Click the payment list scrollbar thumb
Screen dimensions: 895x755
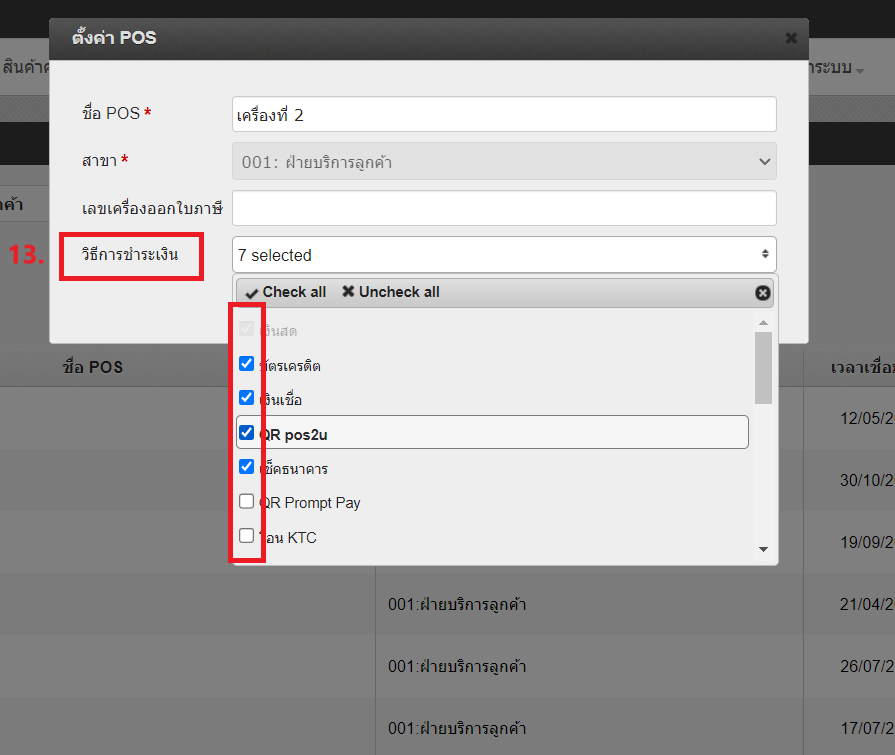pyautogui.click(x=763, y=368)
